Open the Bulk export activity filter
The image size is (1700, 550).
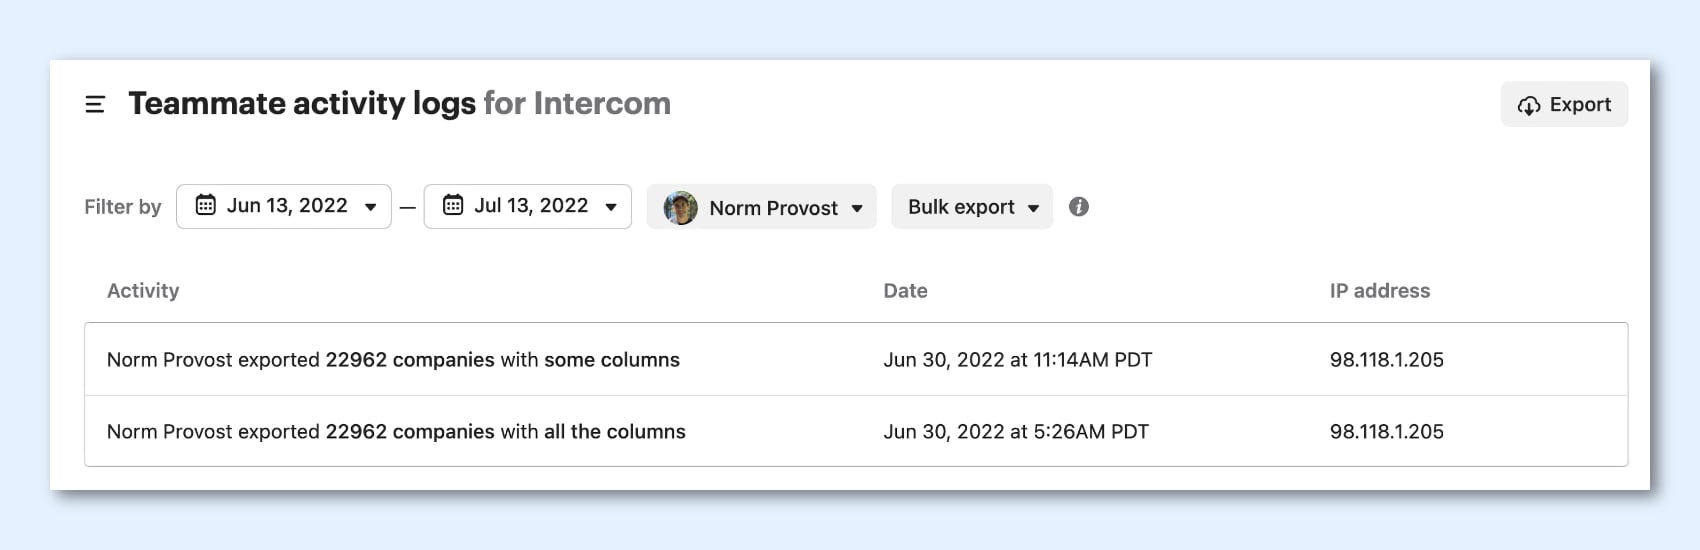pos(972,207)
